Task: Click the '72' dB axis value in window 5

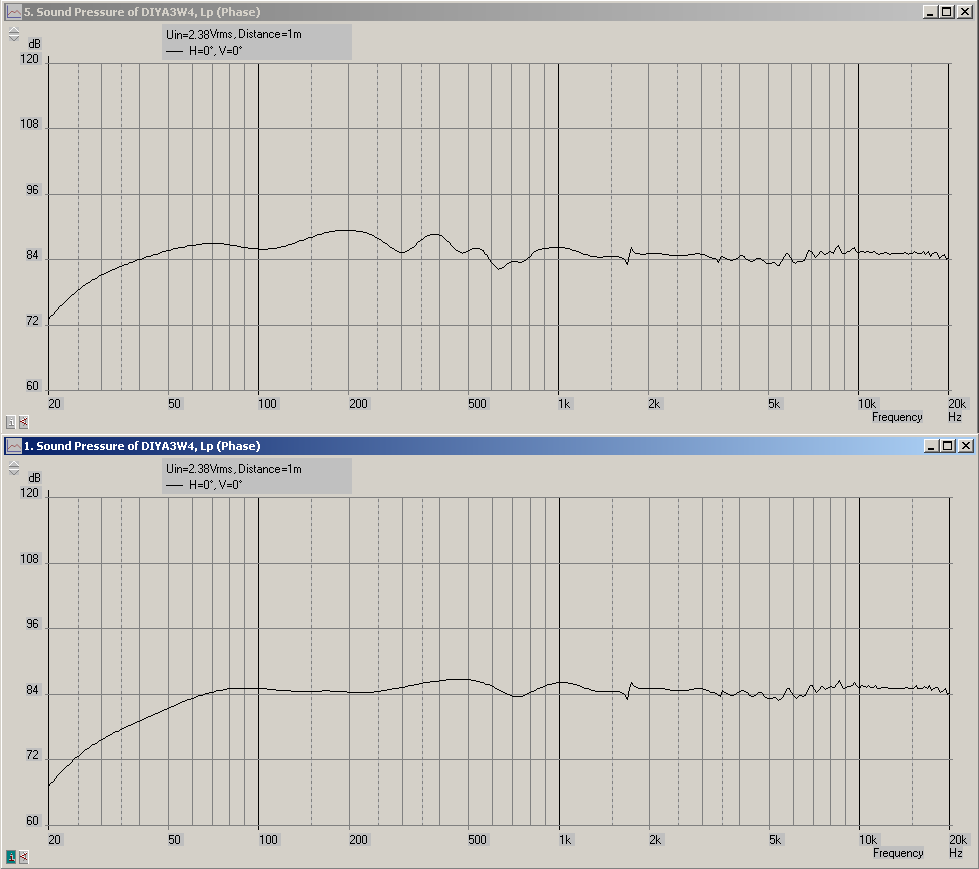Action: point(32,321)
